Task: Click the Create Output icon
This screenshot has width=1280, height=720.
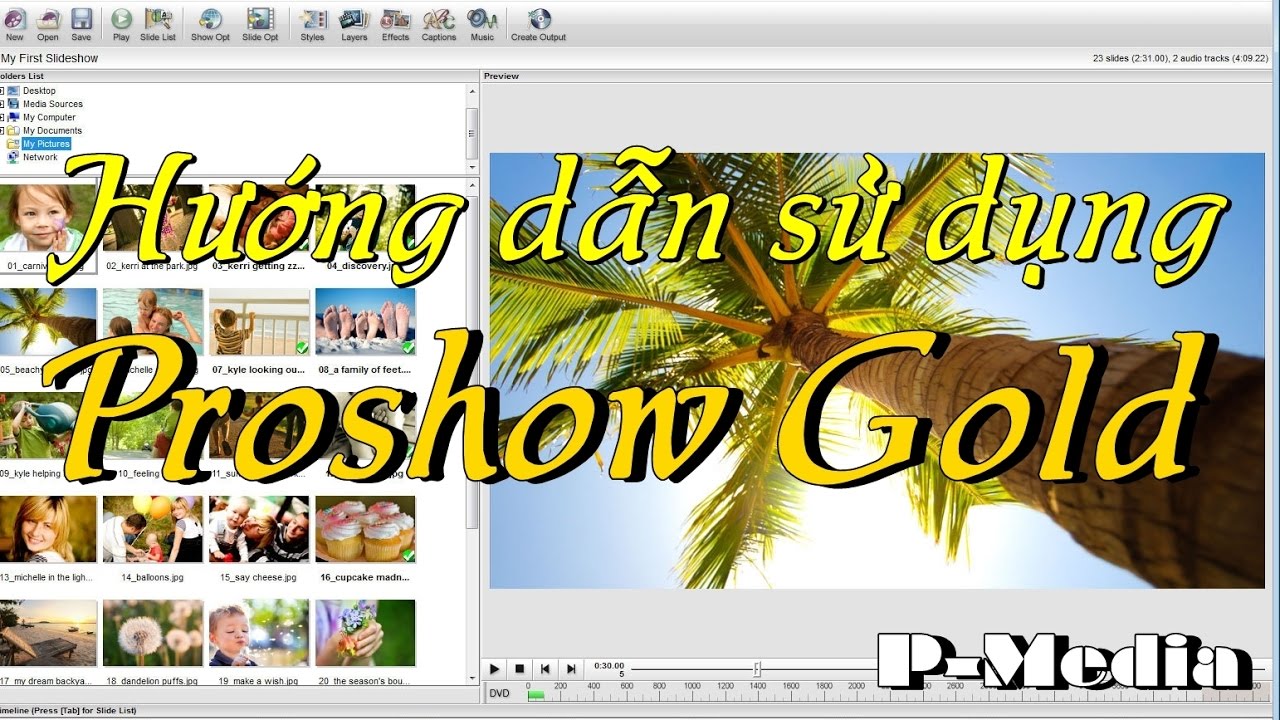Action: pyautogui.click(x=539, y=23)
